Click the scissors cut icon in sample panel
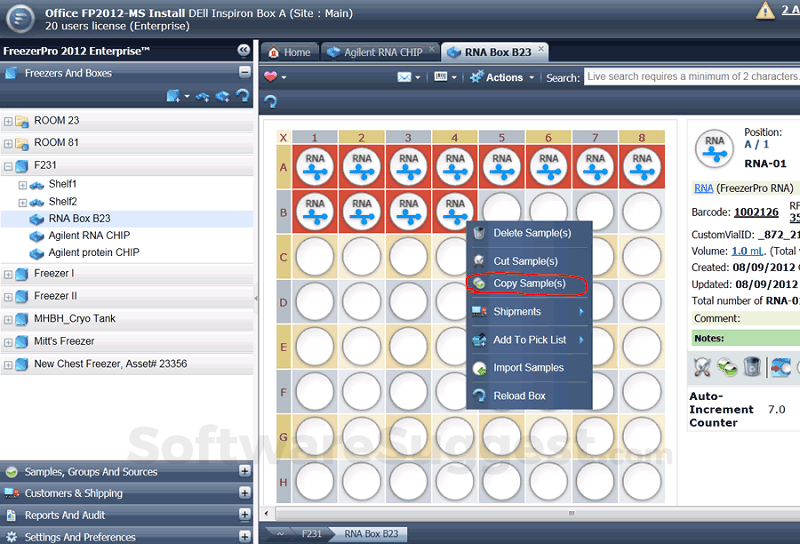 coord(702,367)
